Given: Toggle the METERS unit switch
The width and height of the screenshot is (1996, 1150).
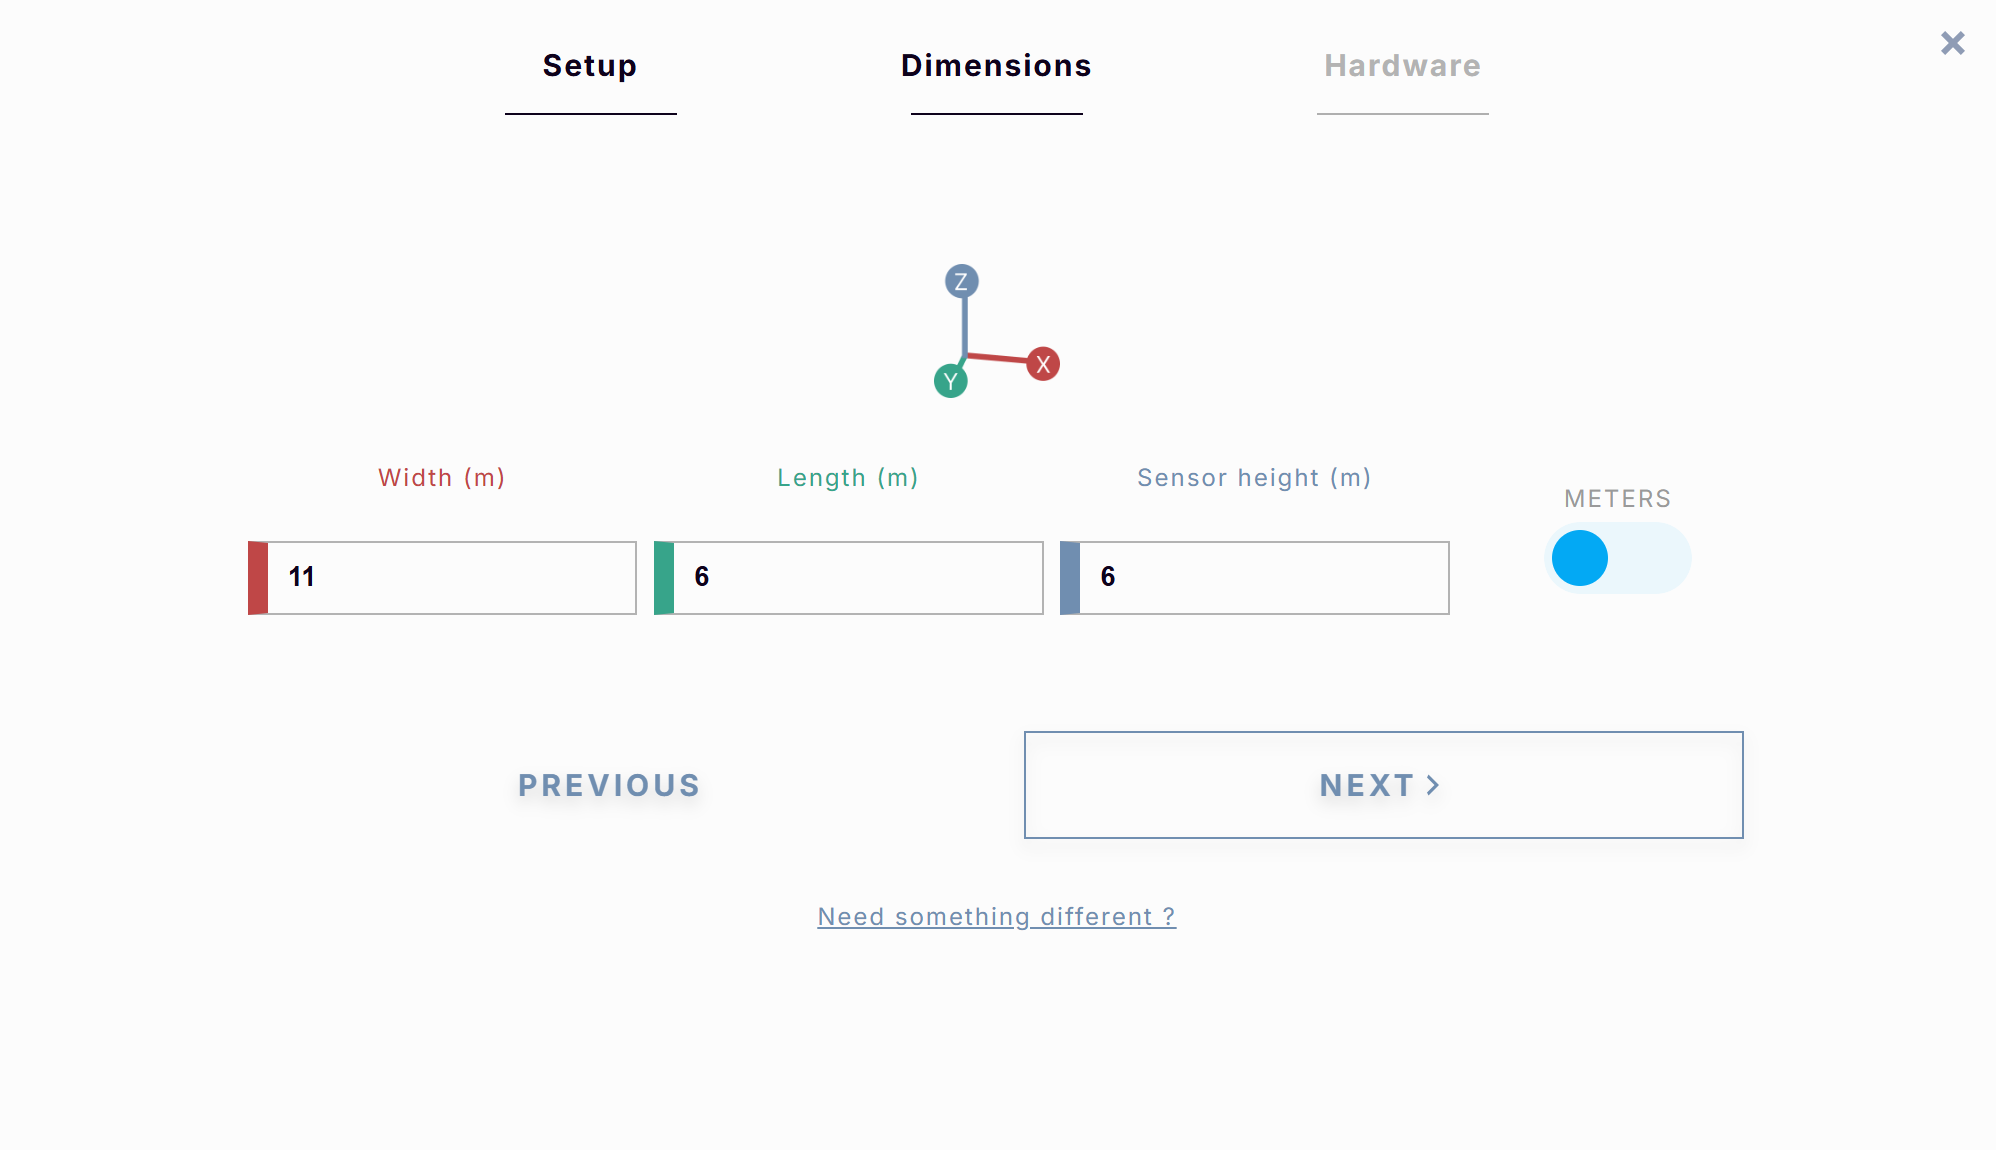Looking at the screenshot, I should click(1617, 558).
